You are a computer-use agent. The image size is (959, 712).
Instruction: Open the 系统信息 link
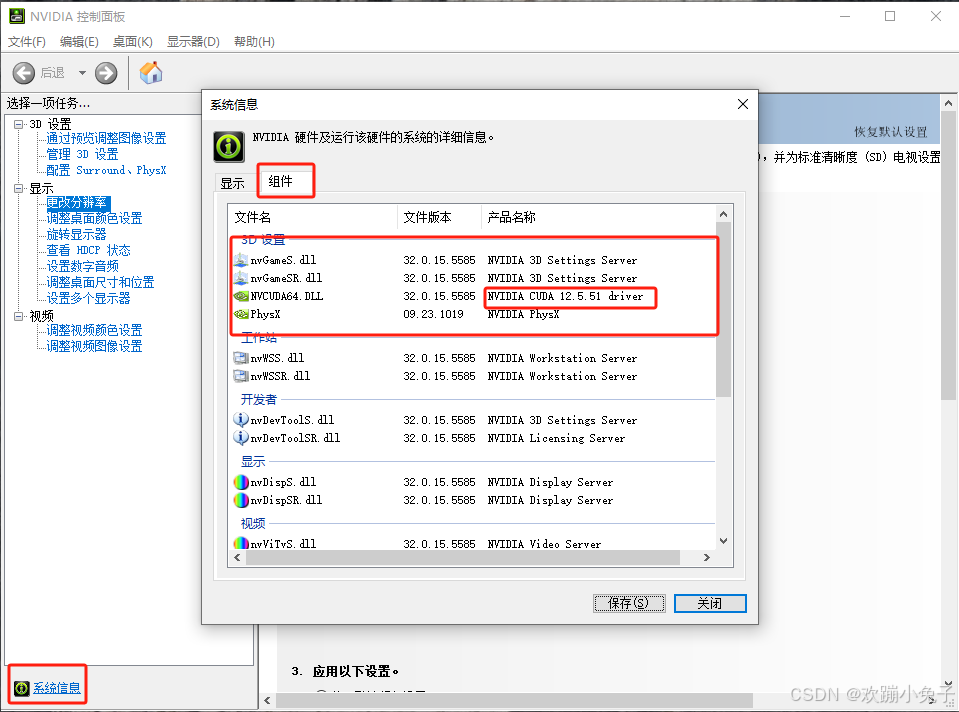point(57,688)
